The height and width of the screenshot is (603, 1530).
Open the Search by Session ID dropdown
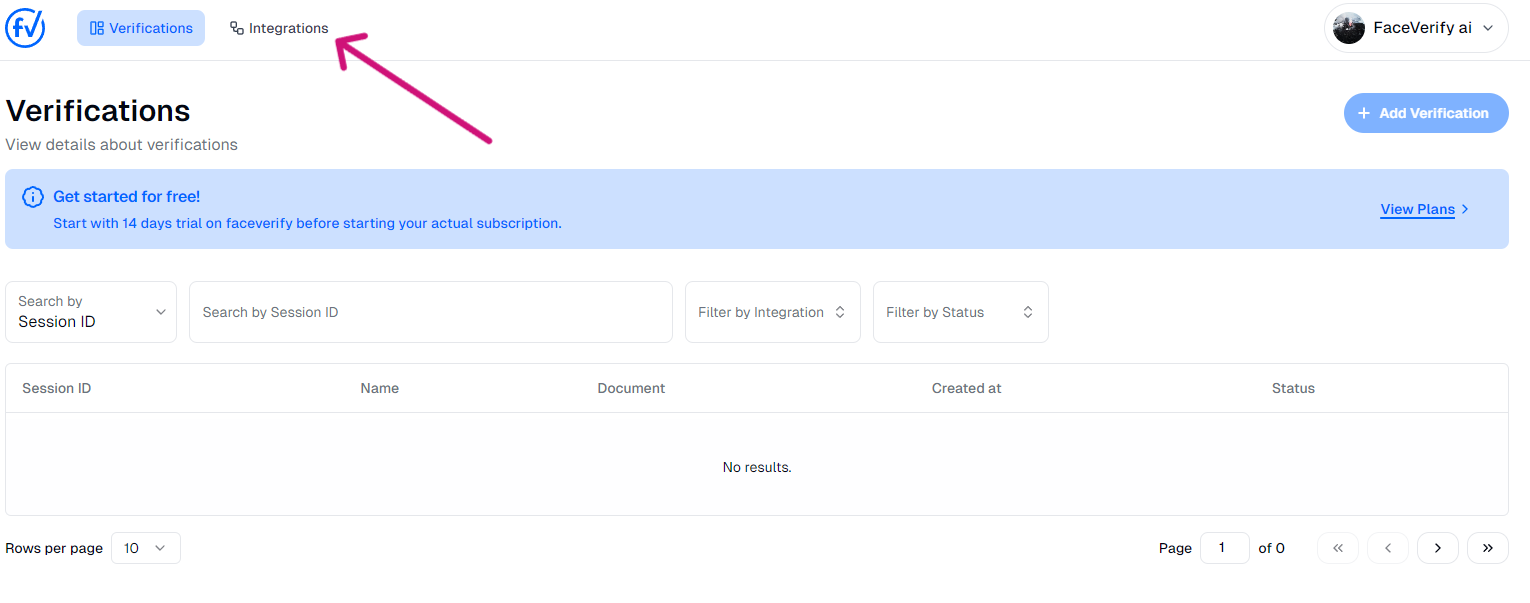(x=91, y=312)
